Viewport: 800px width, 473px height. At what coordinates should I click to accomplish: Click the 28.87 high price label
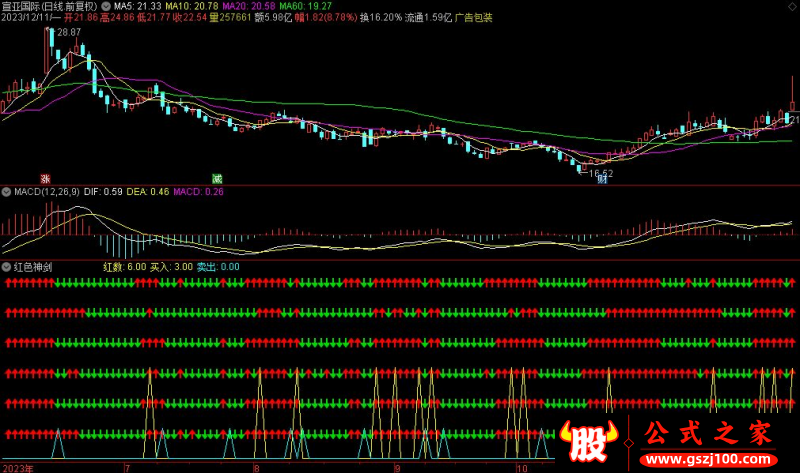(x=68, y=34)
